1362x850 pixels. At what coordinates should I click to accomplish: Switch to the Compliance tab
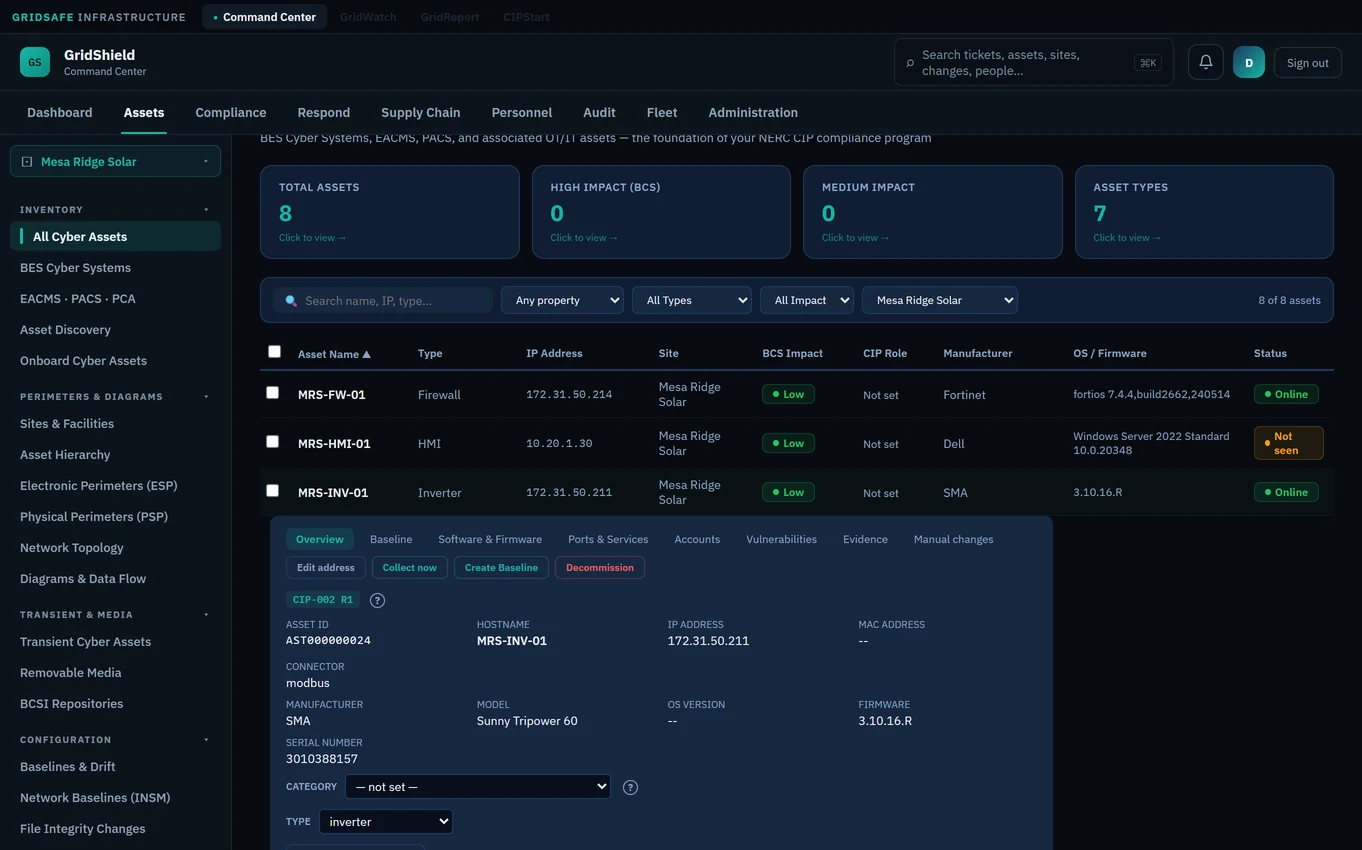pyautogui.click(x=231, y=113)
